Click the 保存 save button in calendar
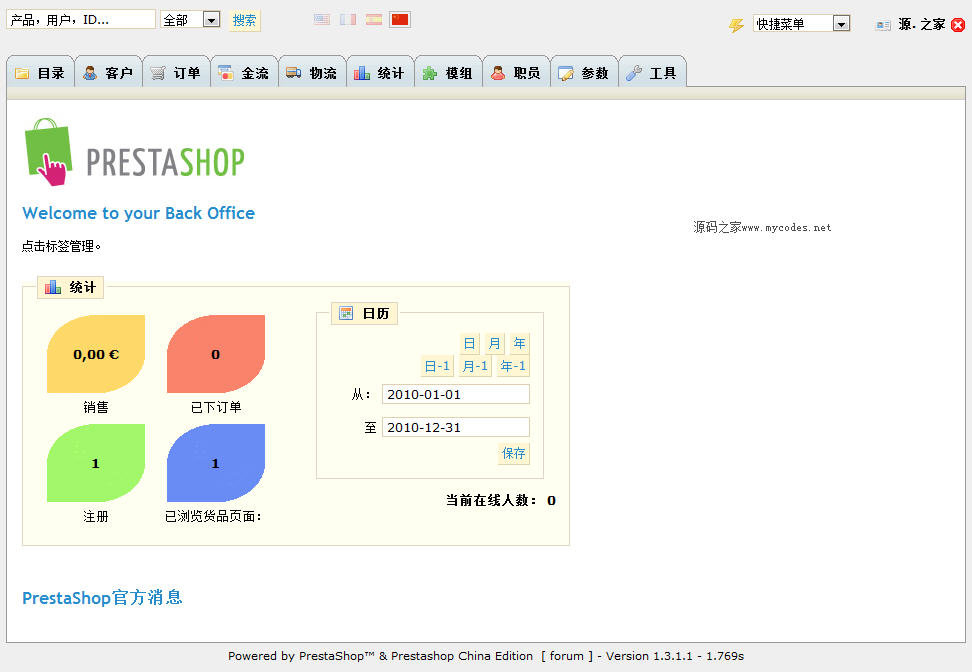 coord(513,453)
